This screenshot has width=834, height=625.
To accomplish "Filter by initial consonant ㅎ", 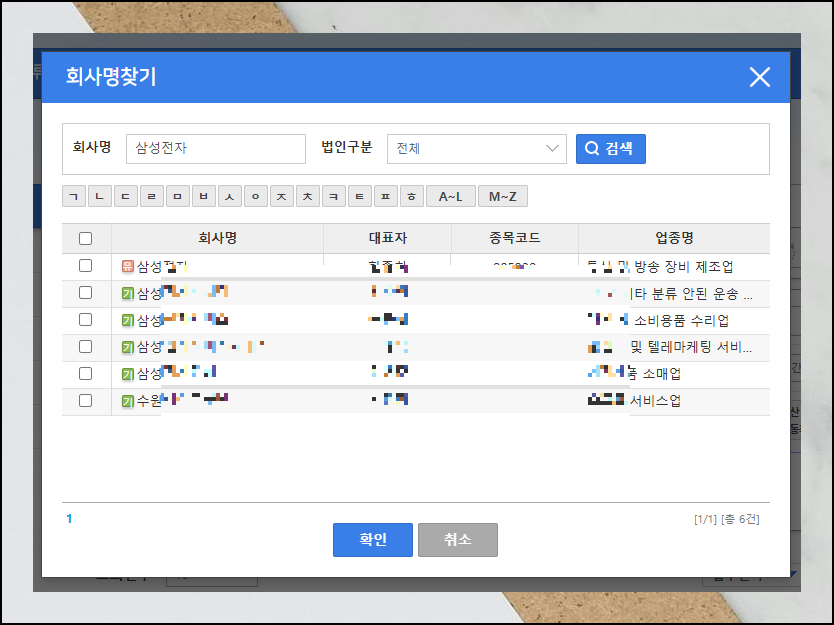I will point(412,196).
